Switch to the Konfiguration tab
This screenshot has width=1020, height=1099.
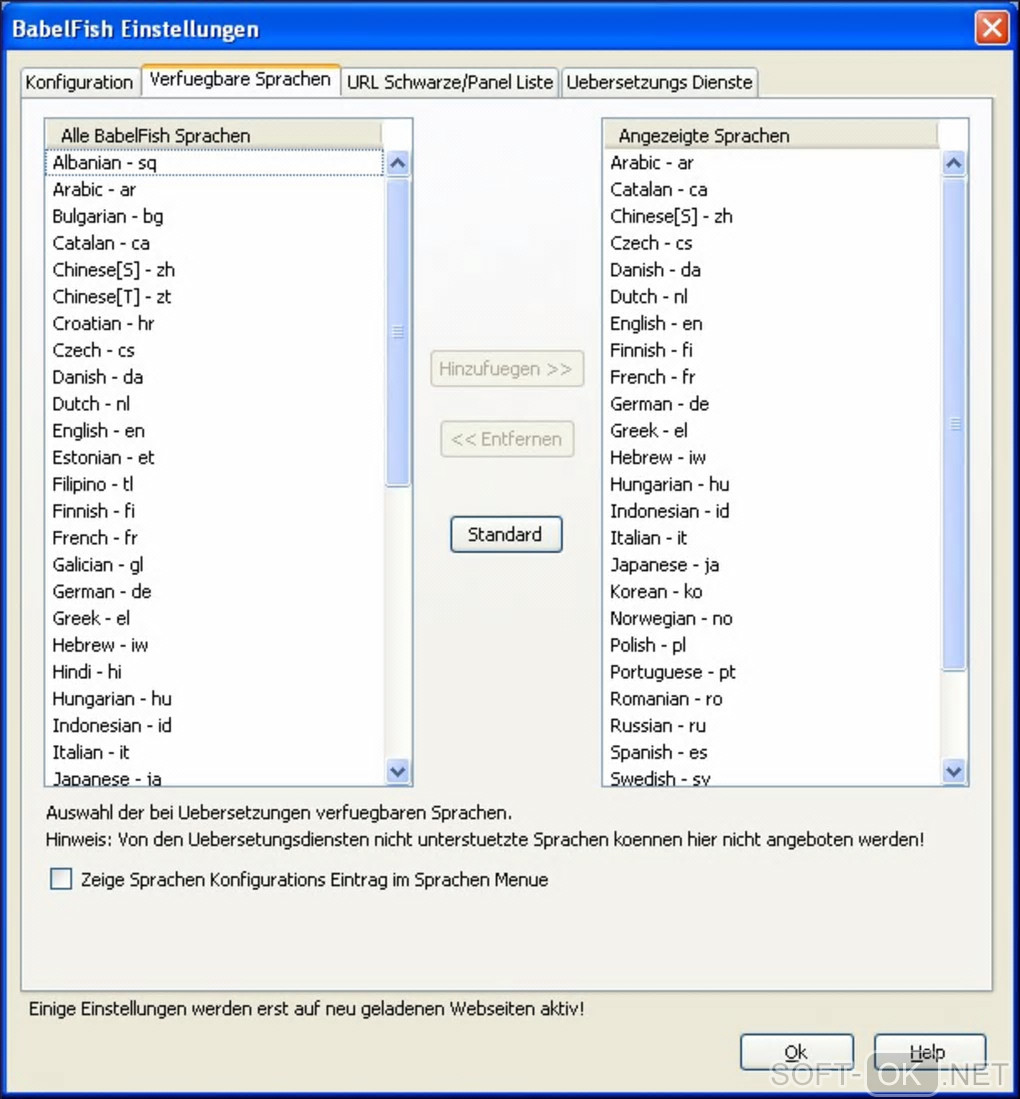pos(79,83)
